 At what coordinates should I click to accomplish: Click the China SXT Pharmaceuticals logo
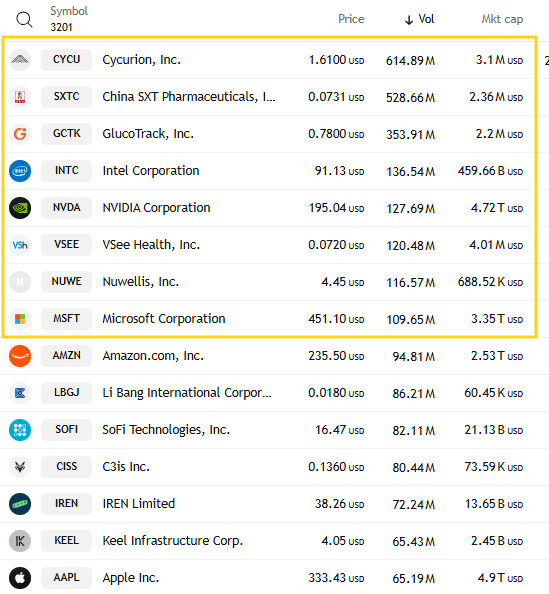click(20, 97)
